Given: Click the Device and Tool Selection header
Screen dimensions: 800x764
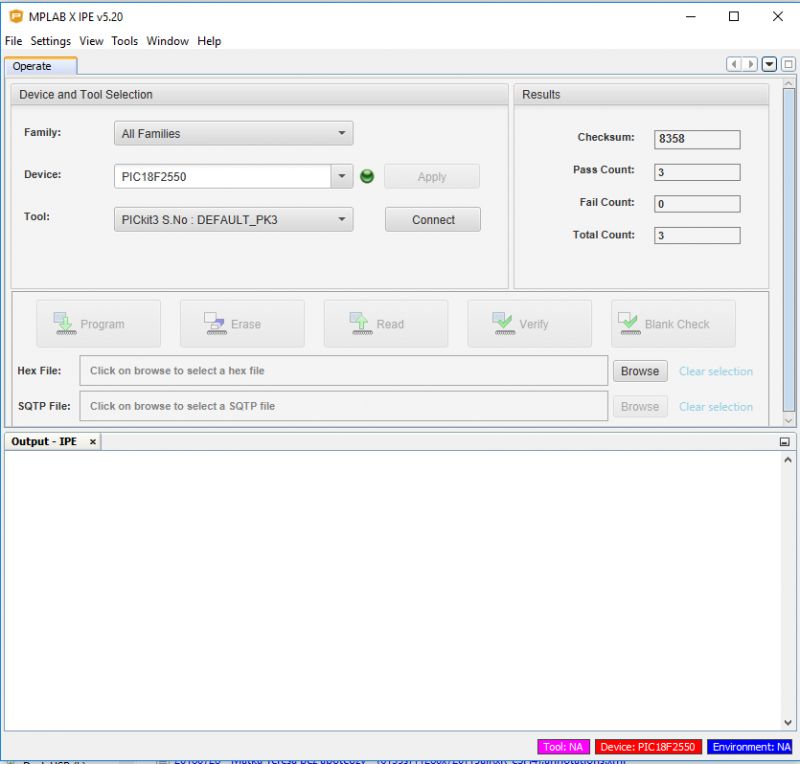Looking at the screenshot, I should (260, 94).
